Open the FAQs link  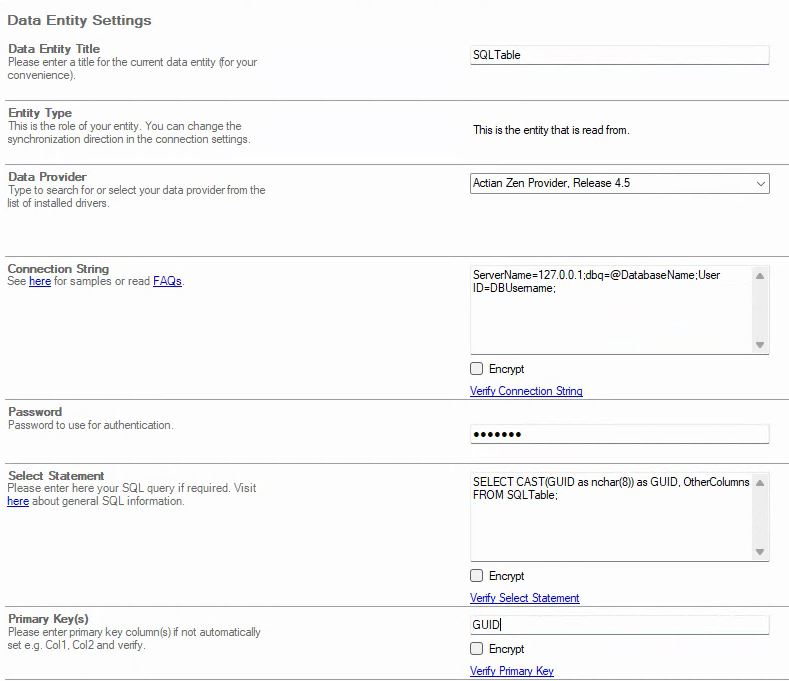[167, 281]
